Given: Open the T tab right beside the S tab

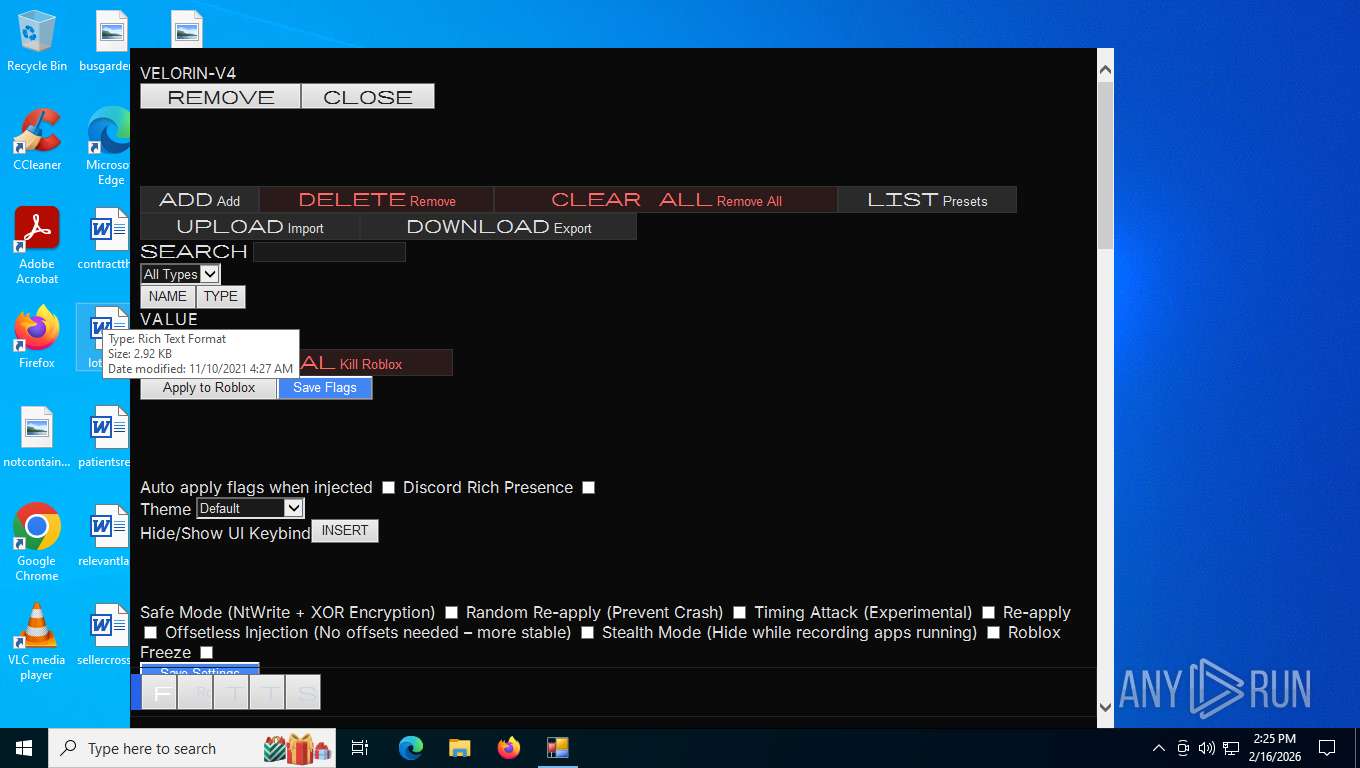Looking at the screenshot, I should 267,692.
